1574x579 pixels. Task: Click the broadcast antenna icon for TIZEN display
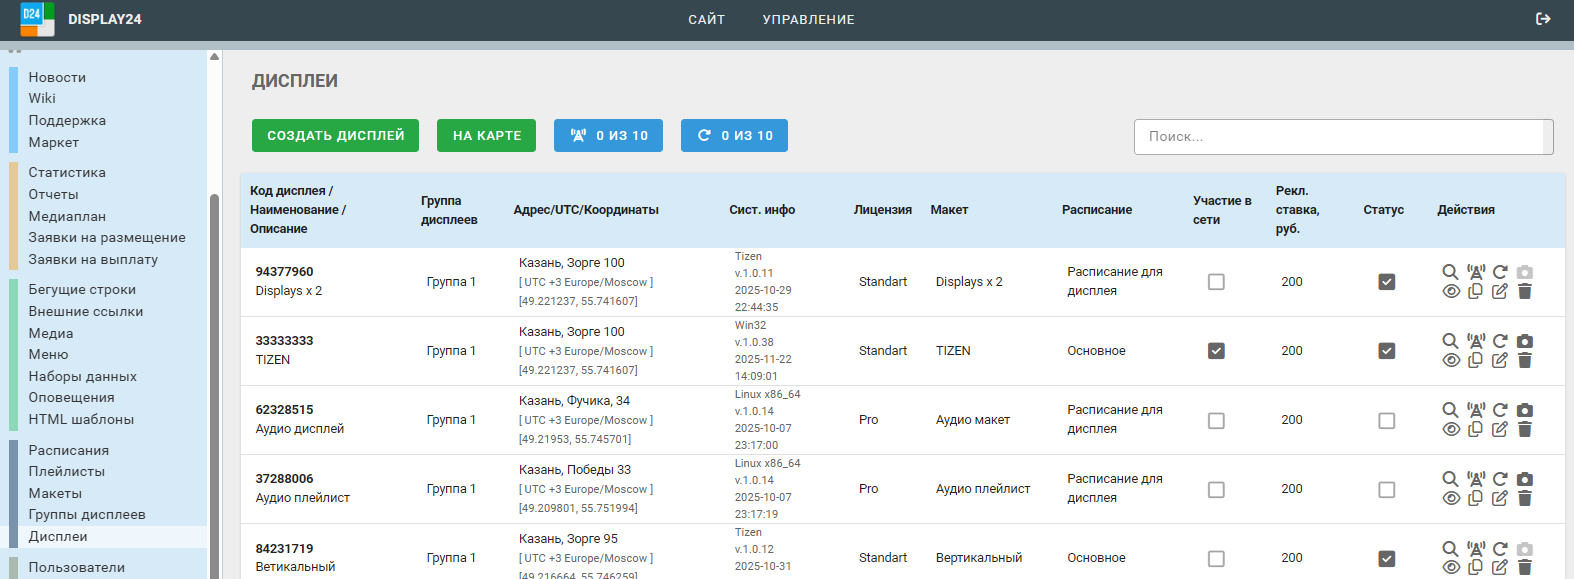(1475, 341)
